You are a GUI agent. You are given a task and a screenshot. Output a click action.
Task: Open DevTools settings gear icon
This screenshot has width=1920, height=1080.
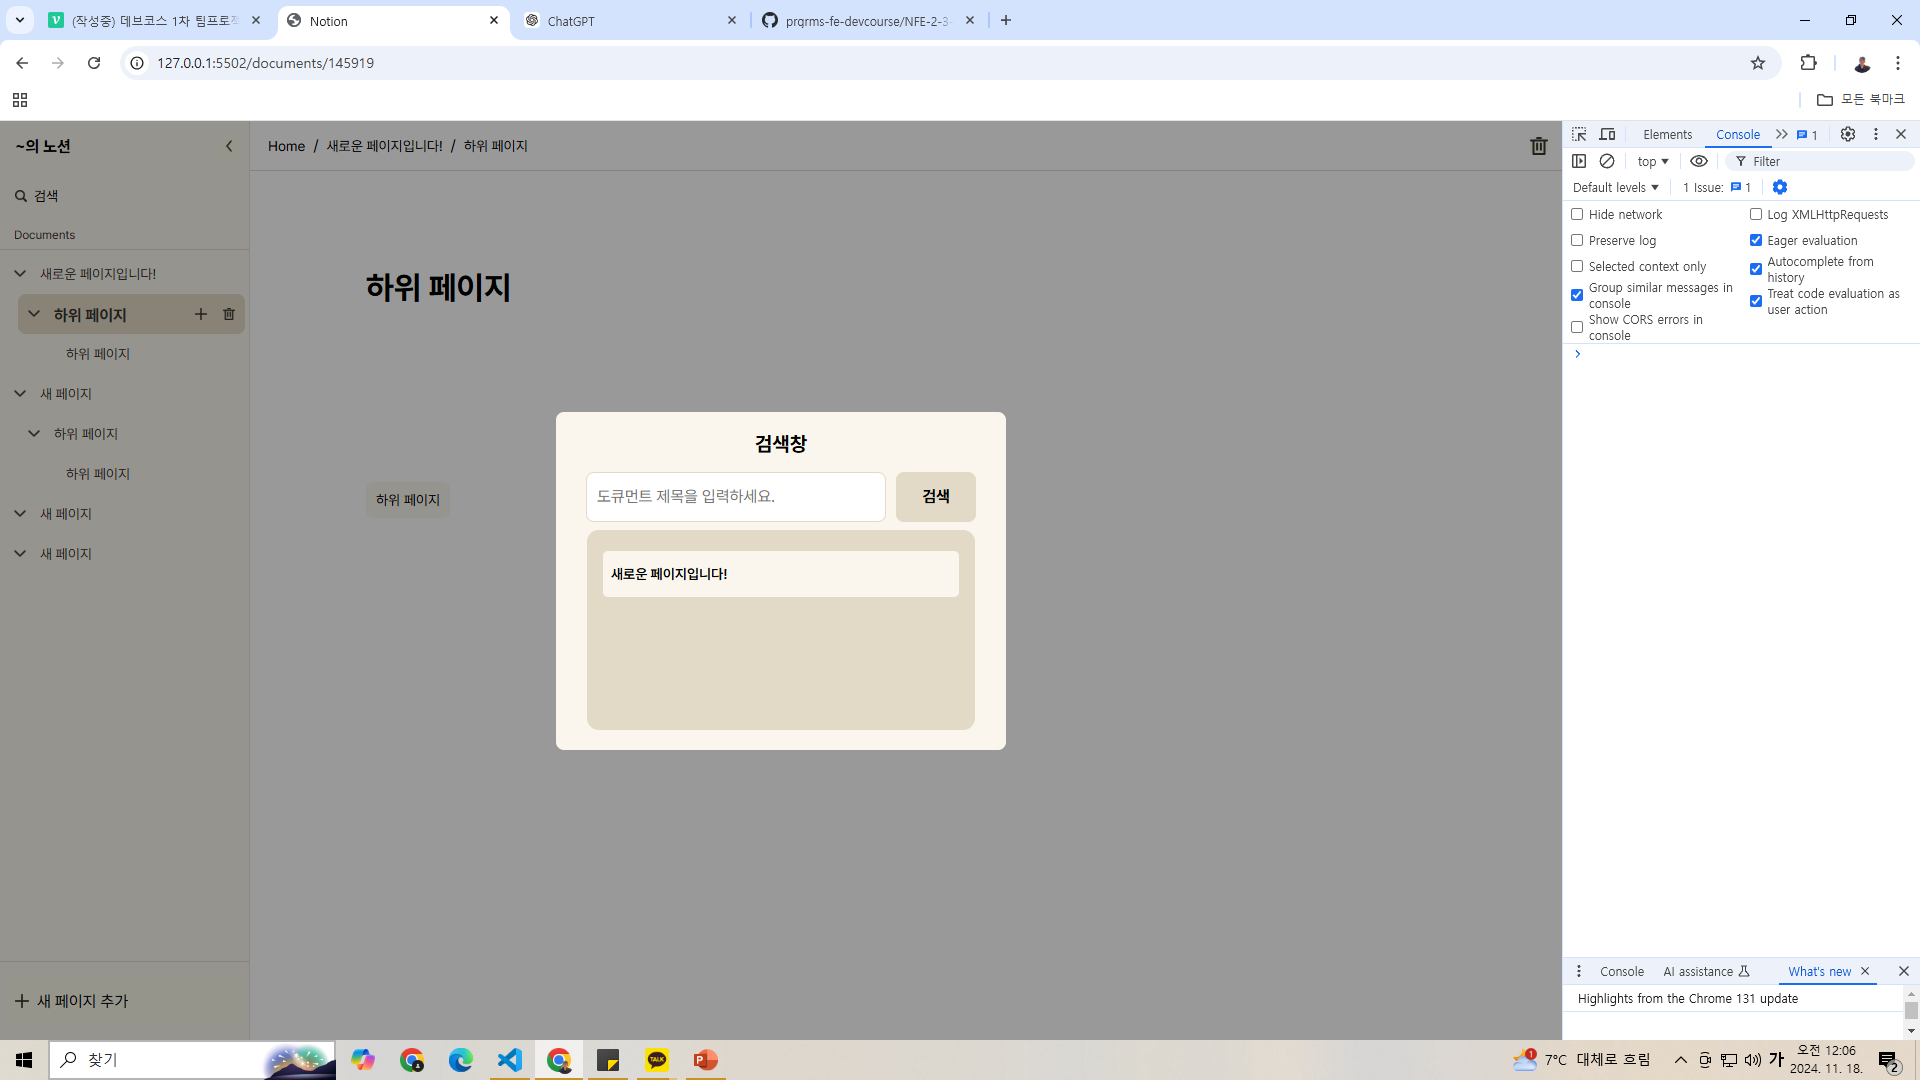pyautogui.click(x=1848, y=134)
